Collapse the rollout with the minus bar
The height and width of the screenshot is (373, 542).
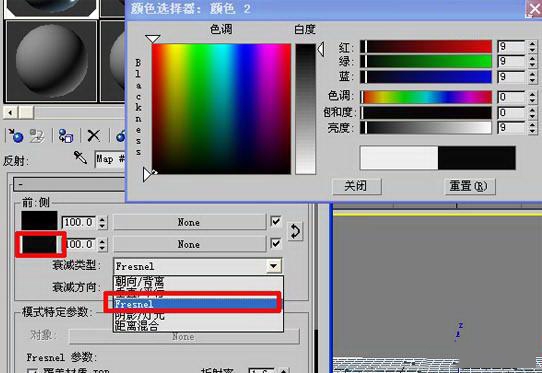click(69, 184)
